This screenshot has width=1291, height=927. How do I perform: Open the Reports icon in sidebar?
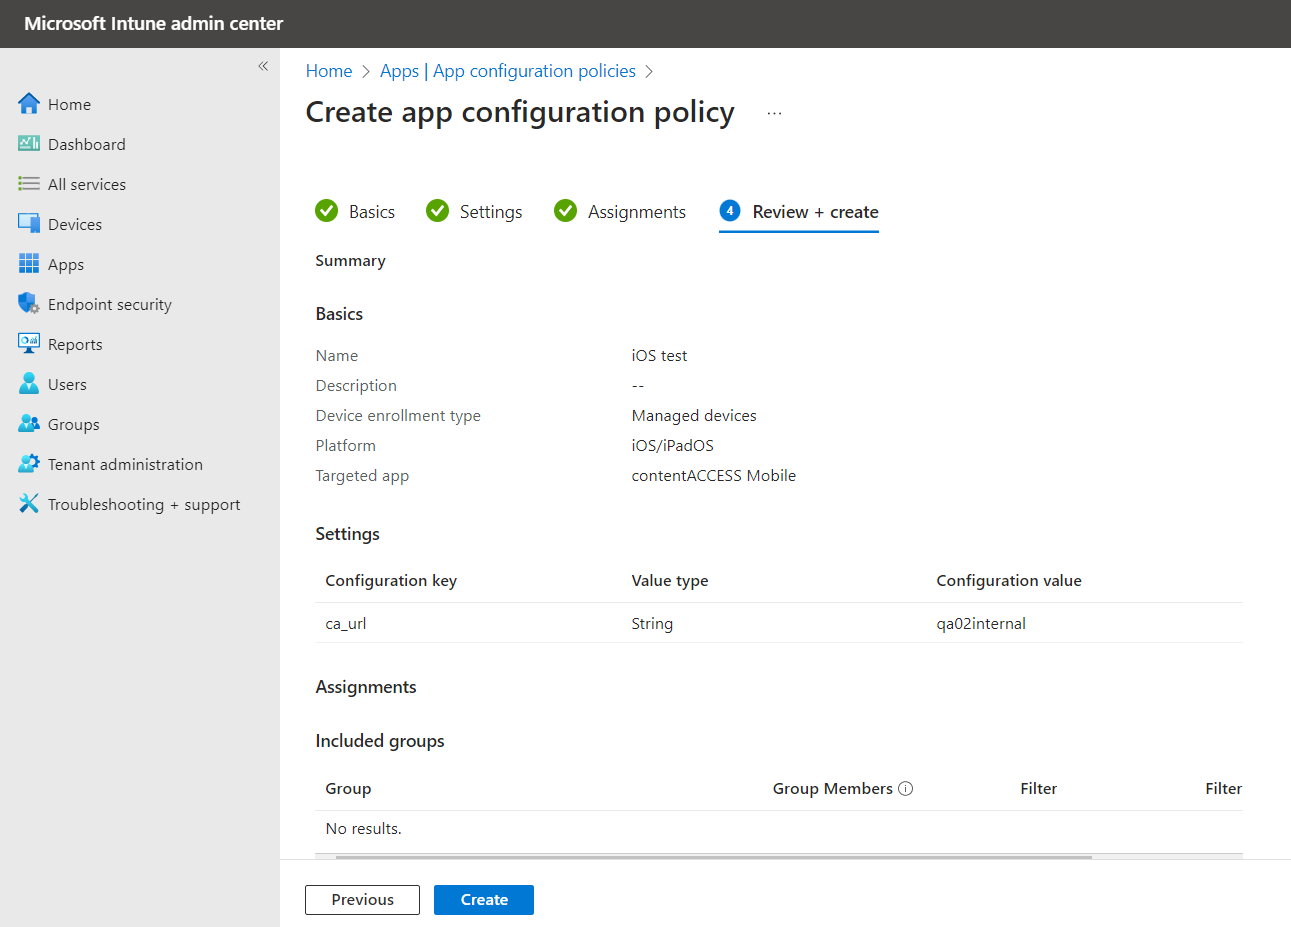tap(29, 344)
